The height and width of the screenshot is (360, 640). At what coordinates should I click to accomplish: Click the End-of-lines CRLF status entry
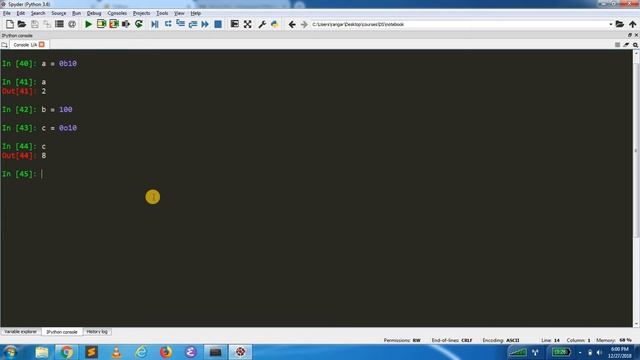click(452, 340)
